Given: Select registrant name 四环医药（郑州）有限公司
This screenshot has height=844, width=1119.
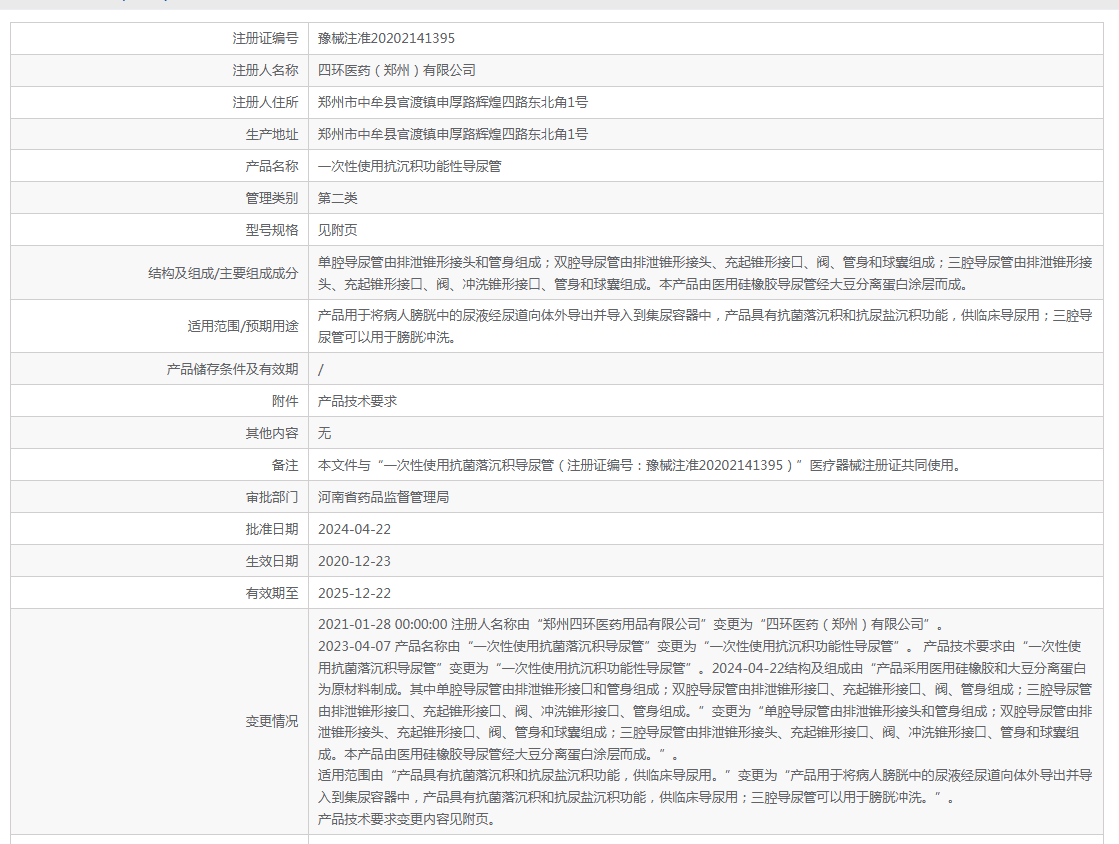Looking at the screenshot, I should 396,71.
